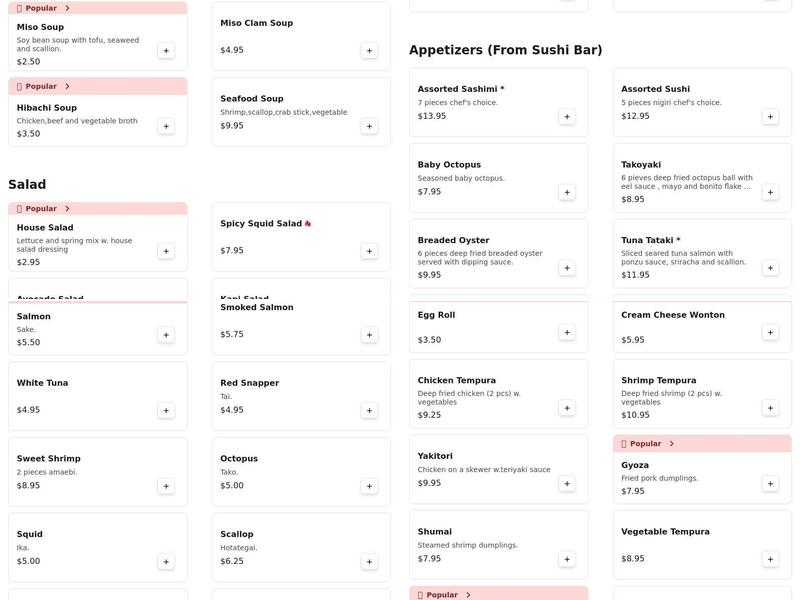Add Cream Cheese Wonton to order
The image size is (800, 600).
(770, 332)
